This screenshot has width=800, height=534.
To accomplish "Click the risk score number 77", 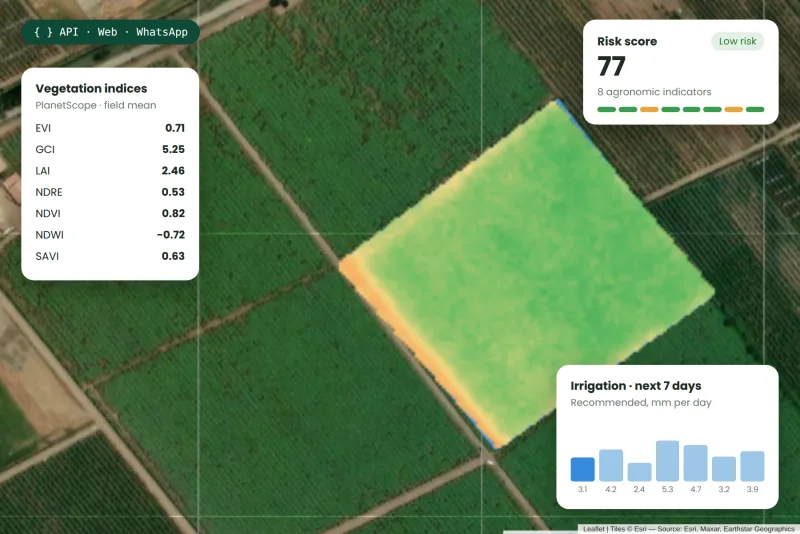I will pos(611,66).
